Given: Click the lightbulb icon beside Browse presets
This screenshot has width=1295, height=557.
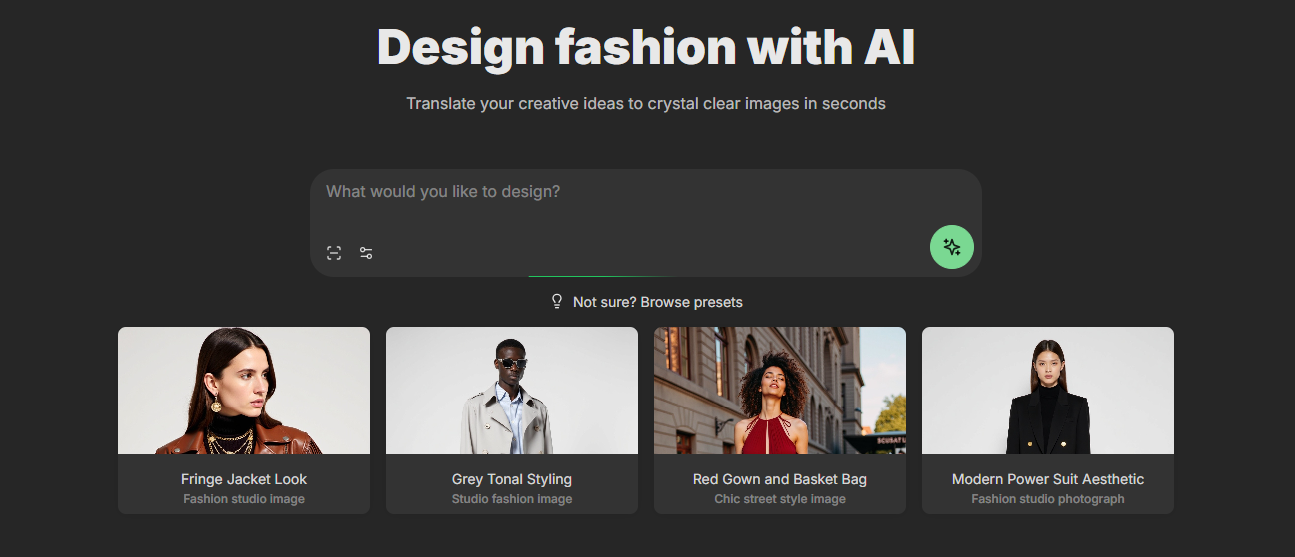Looking at the screenshot, I should coord(557,301).
